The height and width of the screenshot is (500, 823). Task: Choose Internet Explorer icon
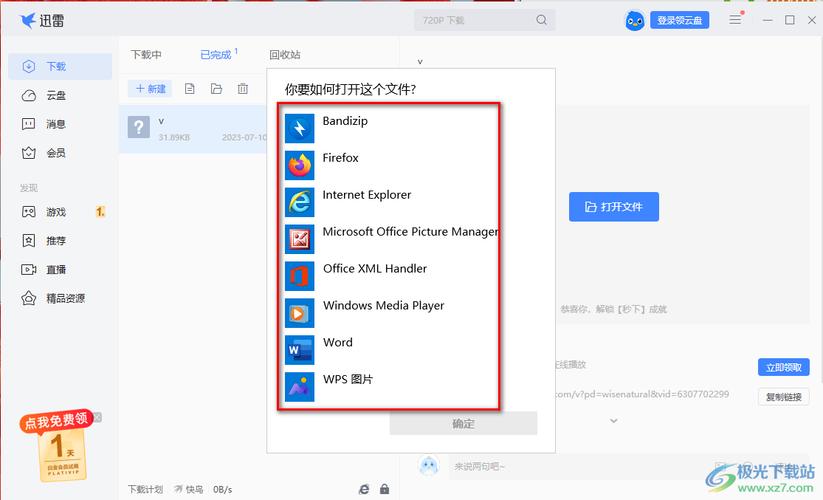point(300,202)
